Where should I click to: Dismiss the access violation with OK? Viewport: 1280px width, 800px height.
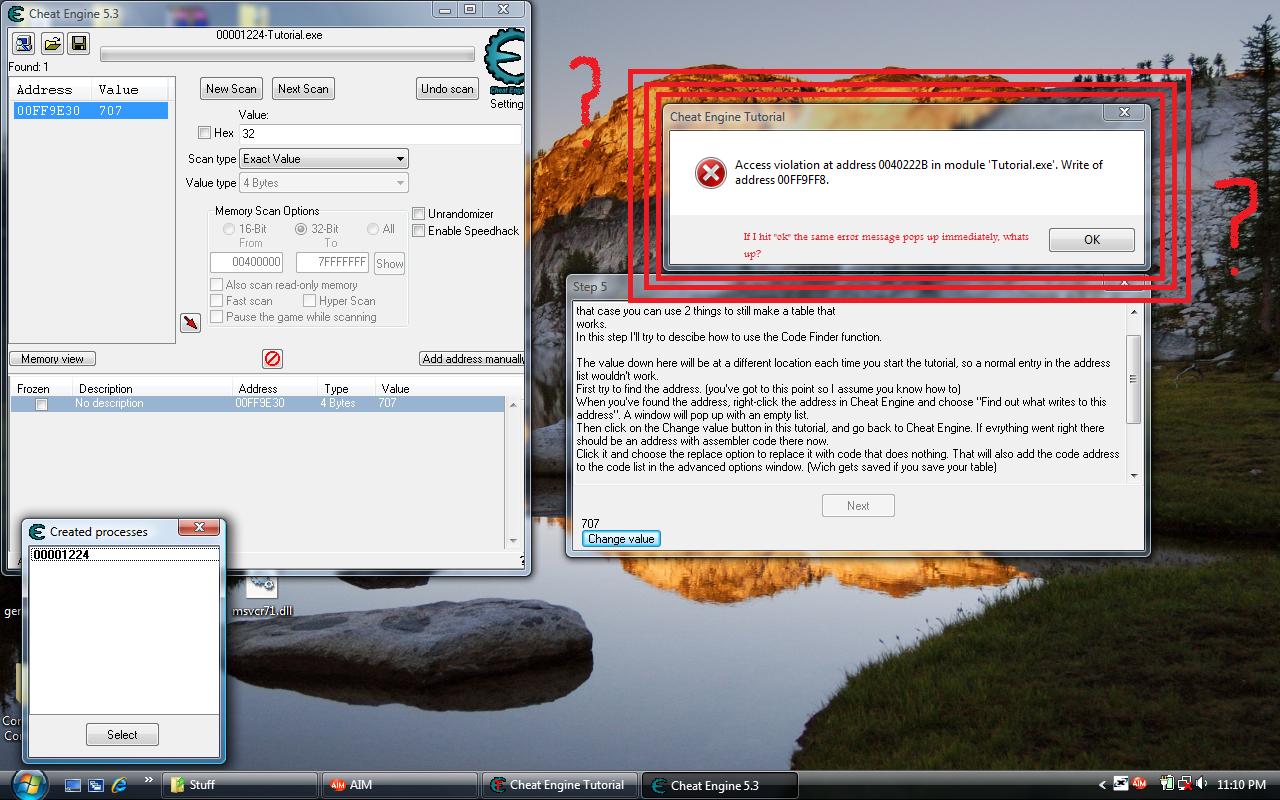click(x=1091, y=239)
